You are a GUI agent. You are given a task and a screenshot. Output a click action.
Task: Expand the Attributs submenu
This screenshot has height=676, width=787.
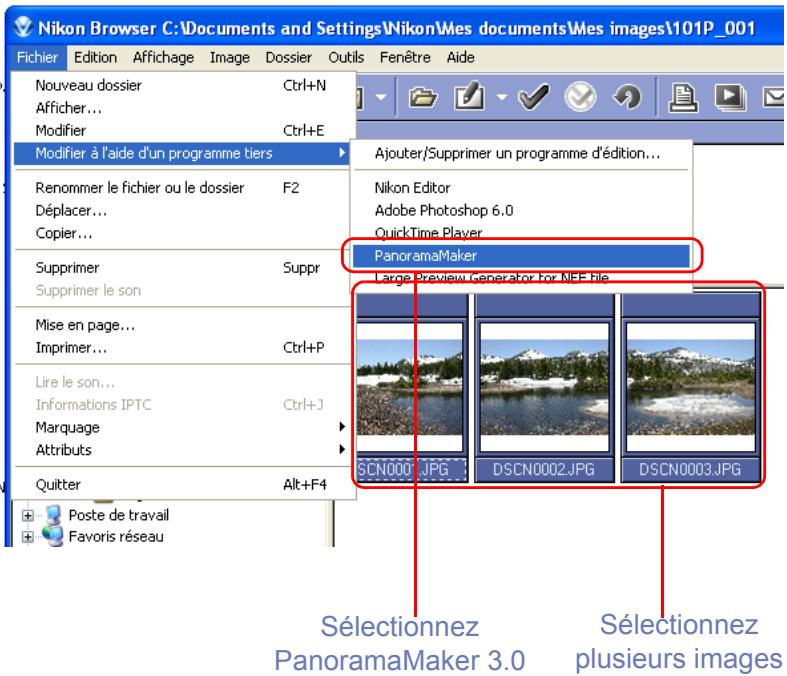(x=182, y=450)
